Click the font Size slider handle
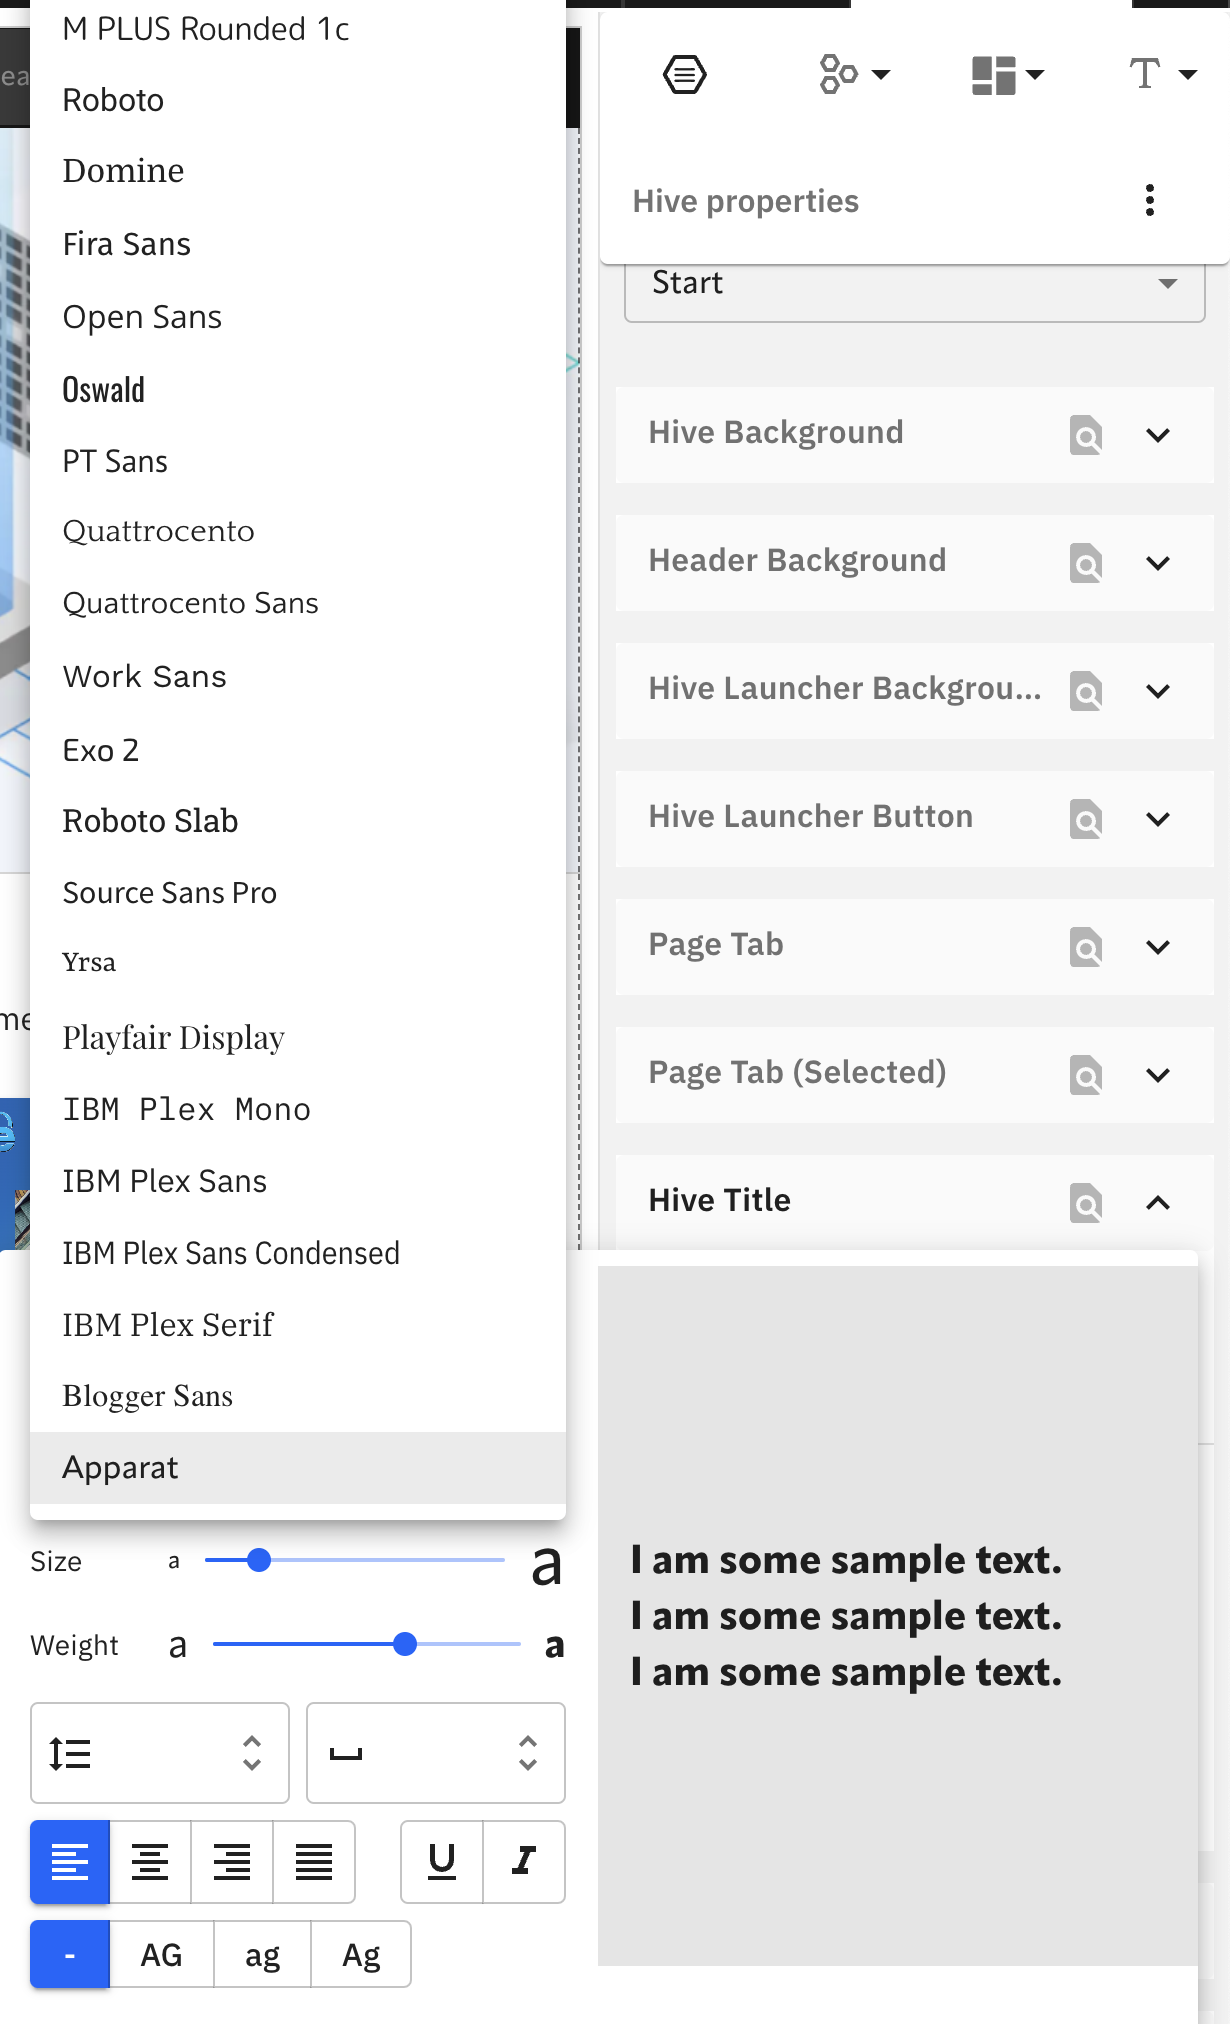This screenshot has width=1230, height=2024. (259, 1560)
